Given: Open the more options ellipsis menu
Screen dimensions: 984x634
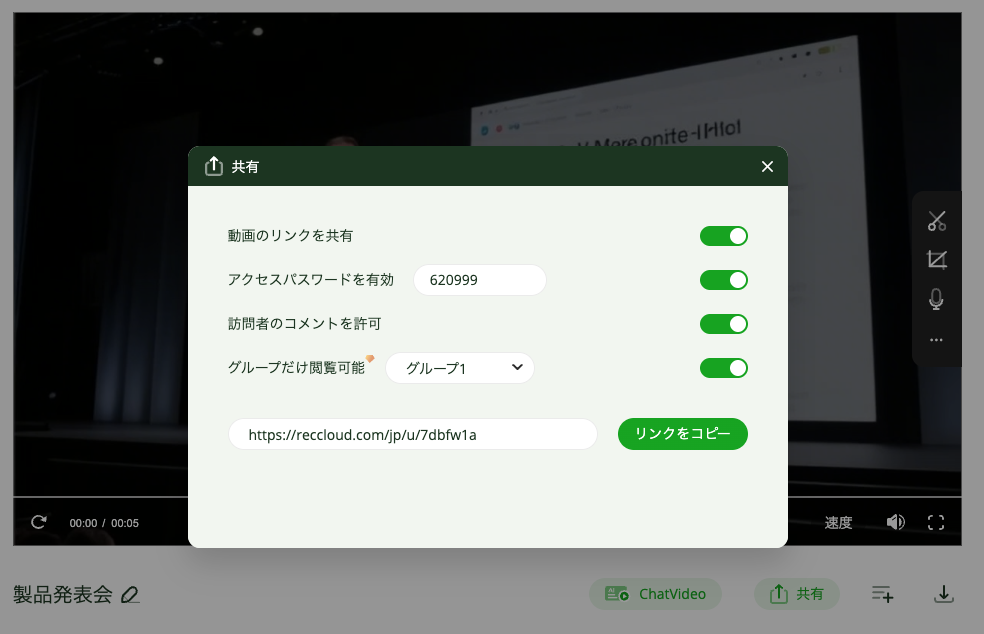Looking at the screenshot, I should tap(936, 339).
